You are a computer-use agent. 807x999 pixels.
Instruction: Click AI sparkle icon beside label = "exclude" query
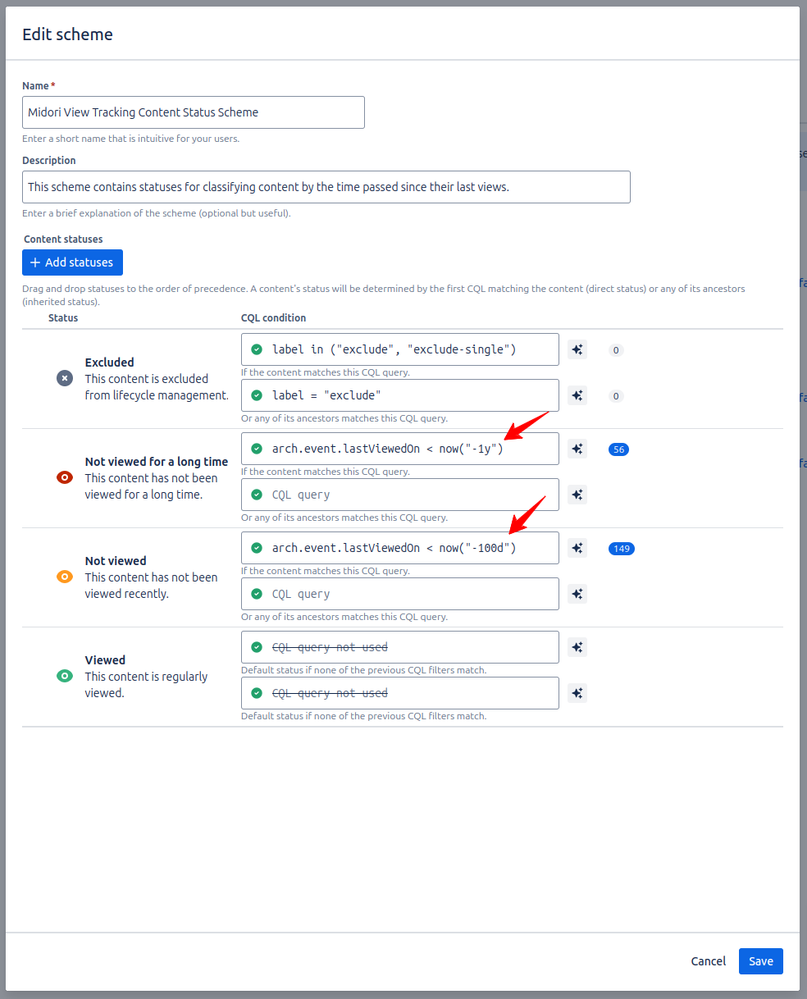[577, 395]
